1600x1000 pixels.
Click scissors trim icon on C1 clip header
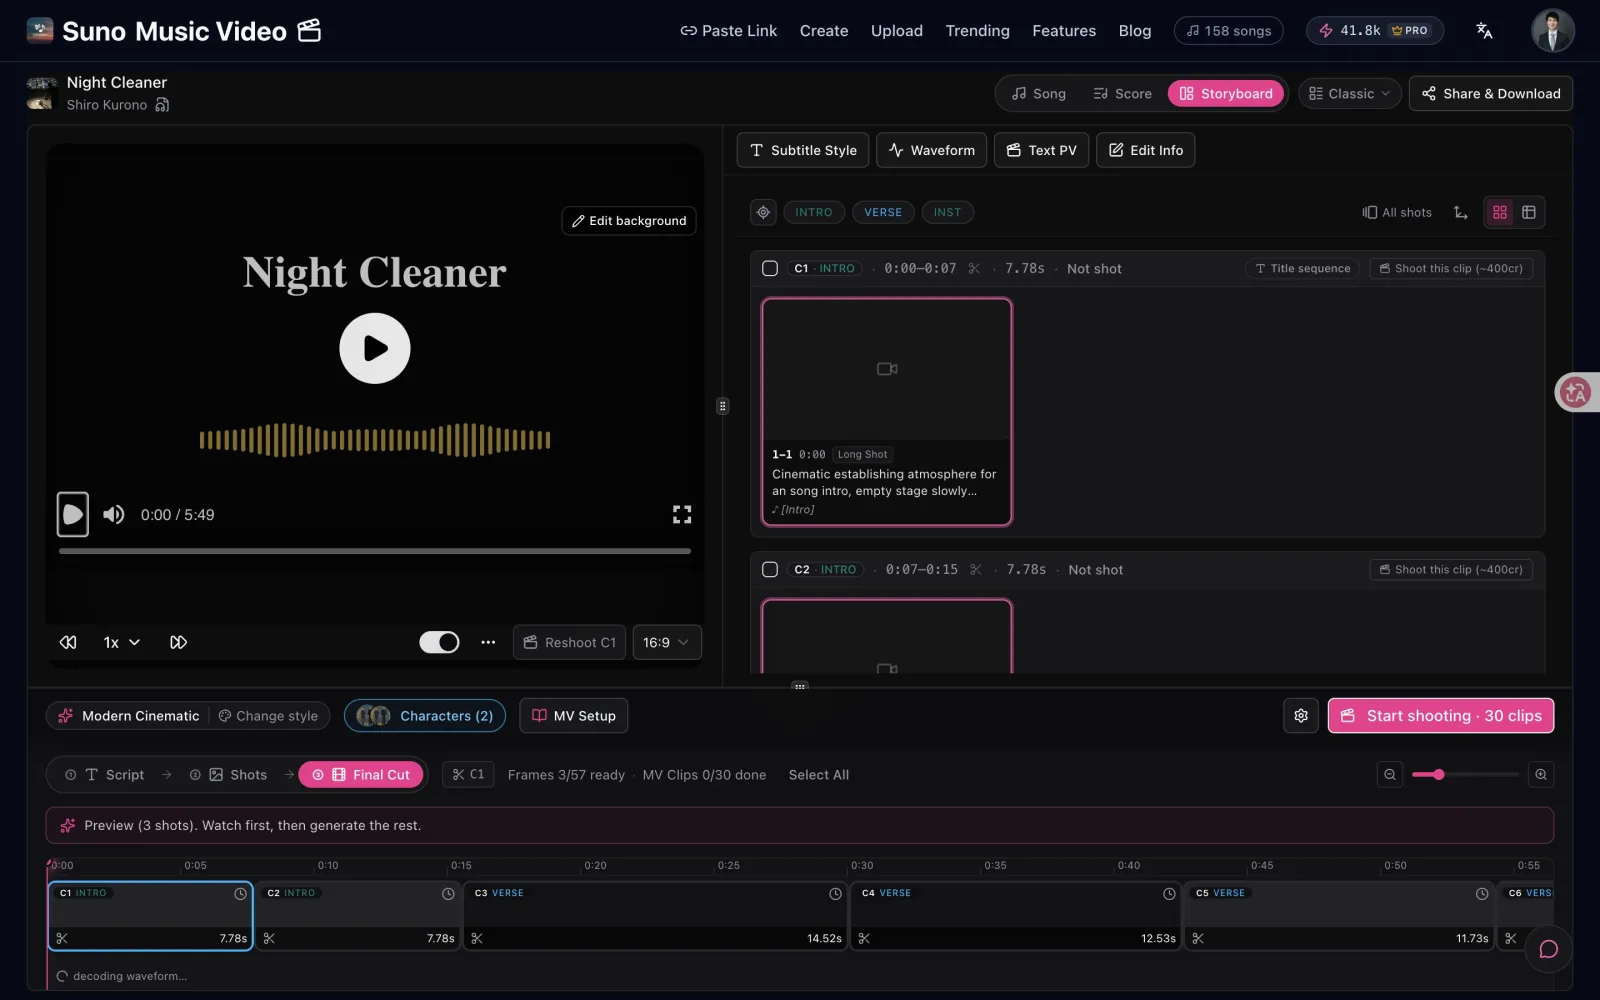974,269
